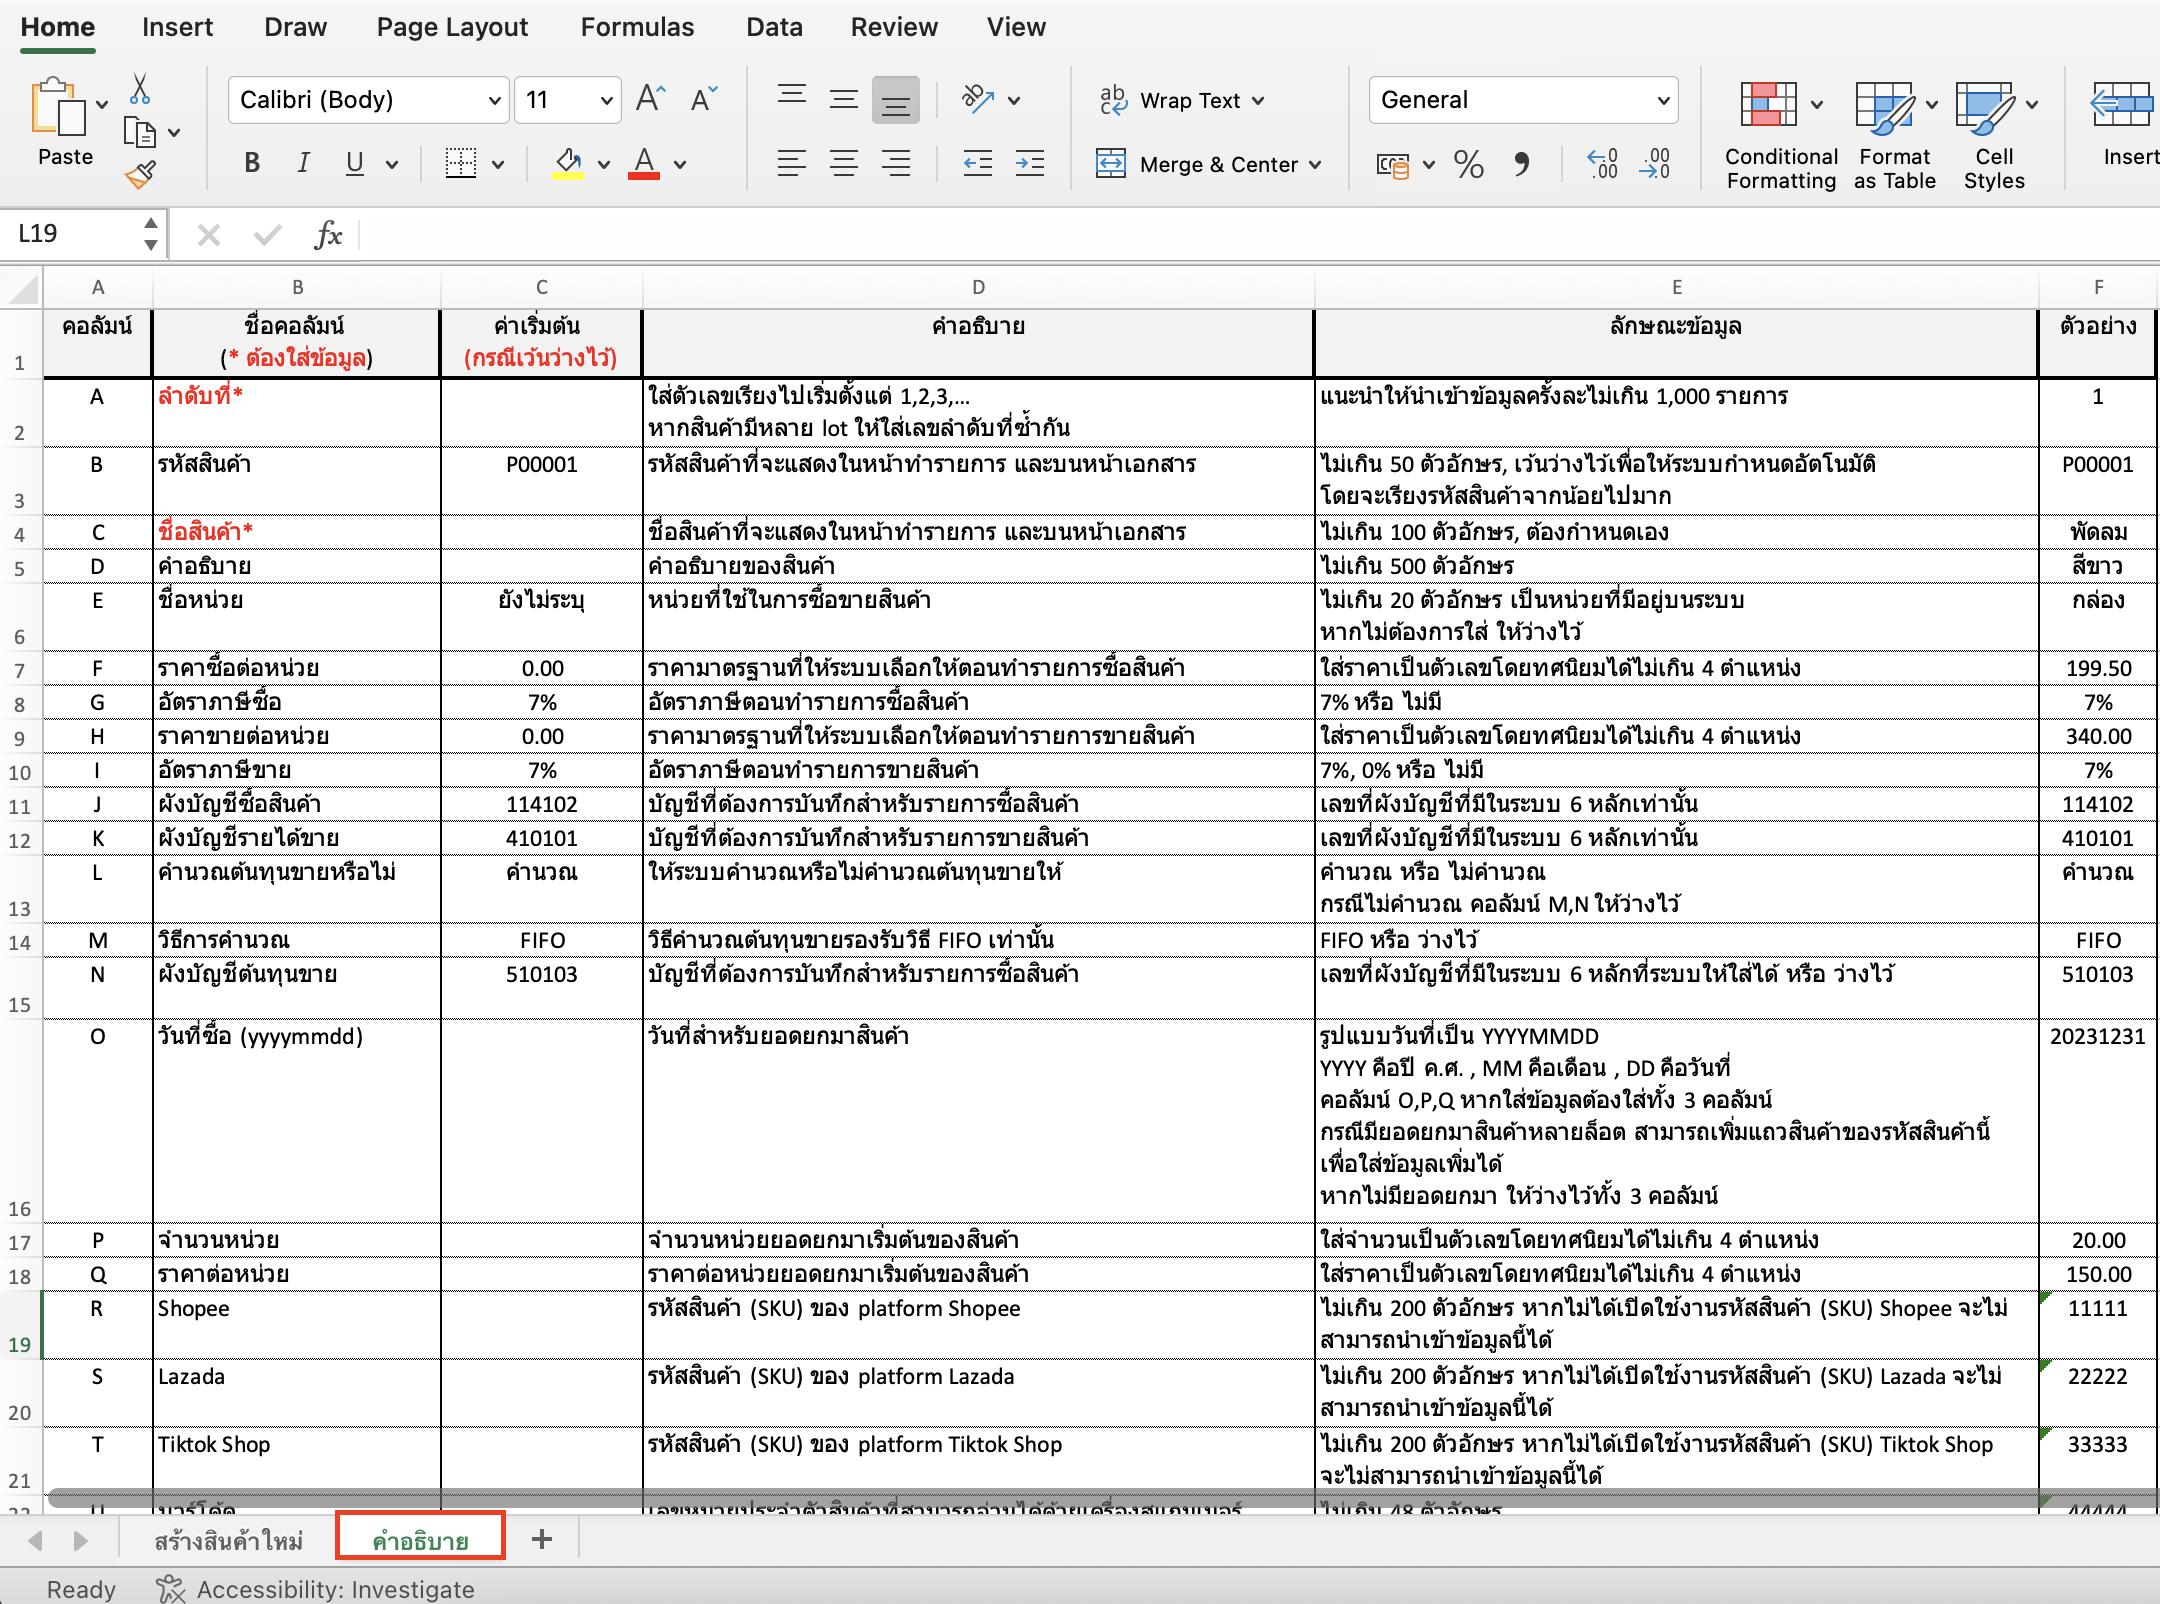Image resolution: width=2160 pixels, height=1604 pixels.
Task: Open the Paste options arrow
Action: point(102,104)
